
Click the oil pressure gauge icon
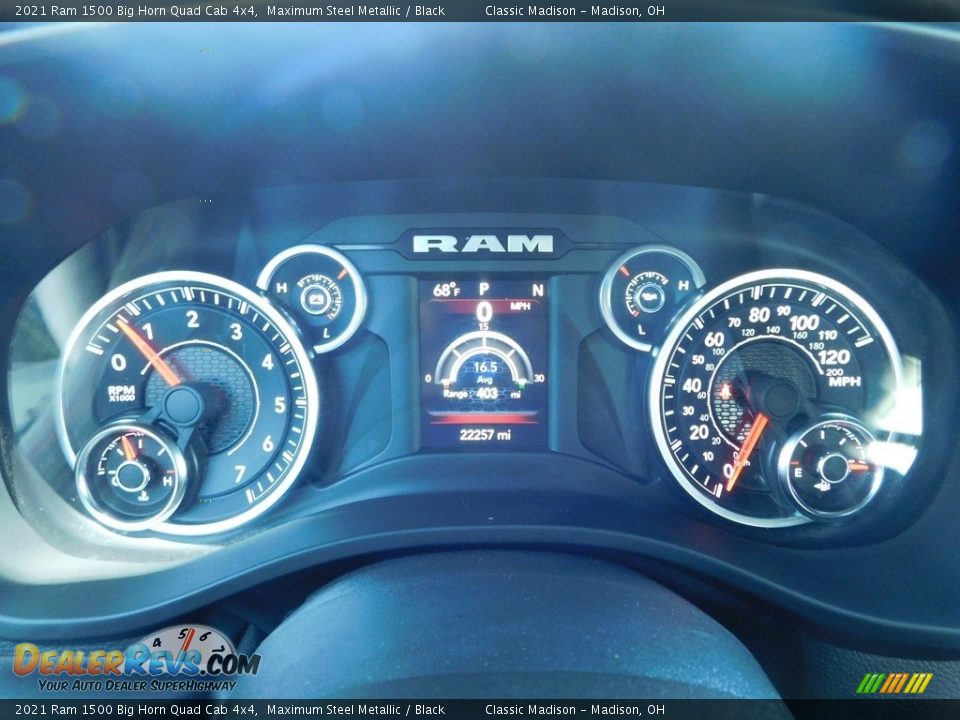pyautogui.click(x=650, y=296)
